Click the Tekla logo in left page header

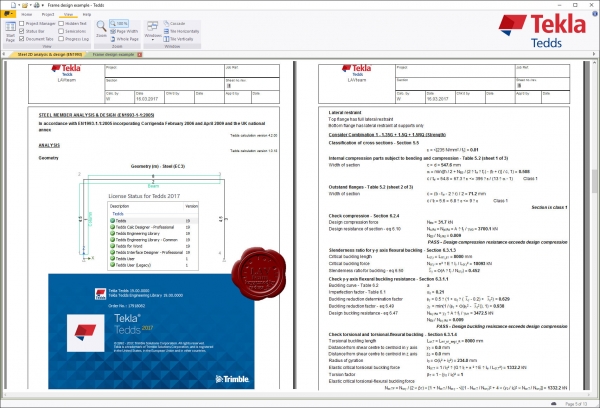(66, 70)
